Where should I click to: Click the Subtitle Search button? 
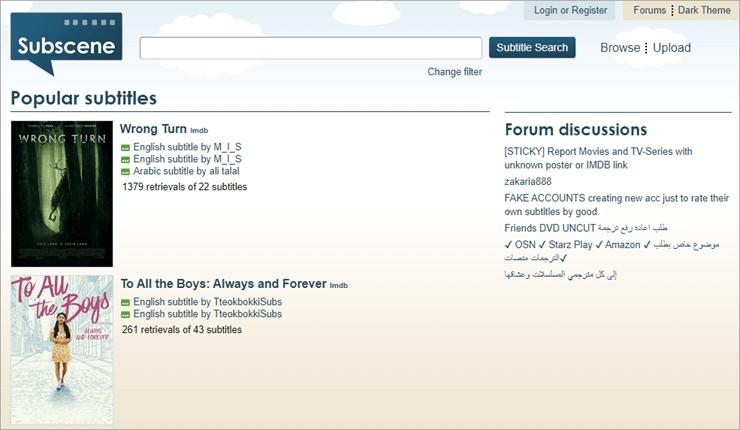(x=532, y=48)
